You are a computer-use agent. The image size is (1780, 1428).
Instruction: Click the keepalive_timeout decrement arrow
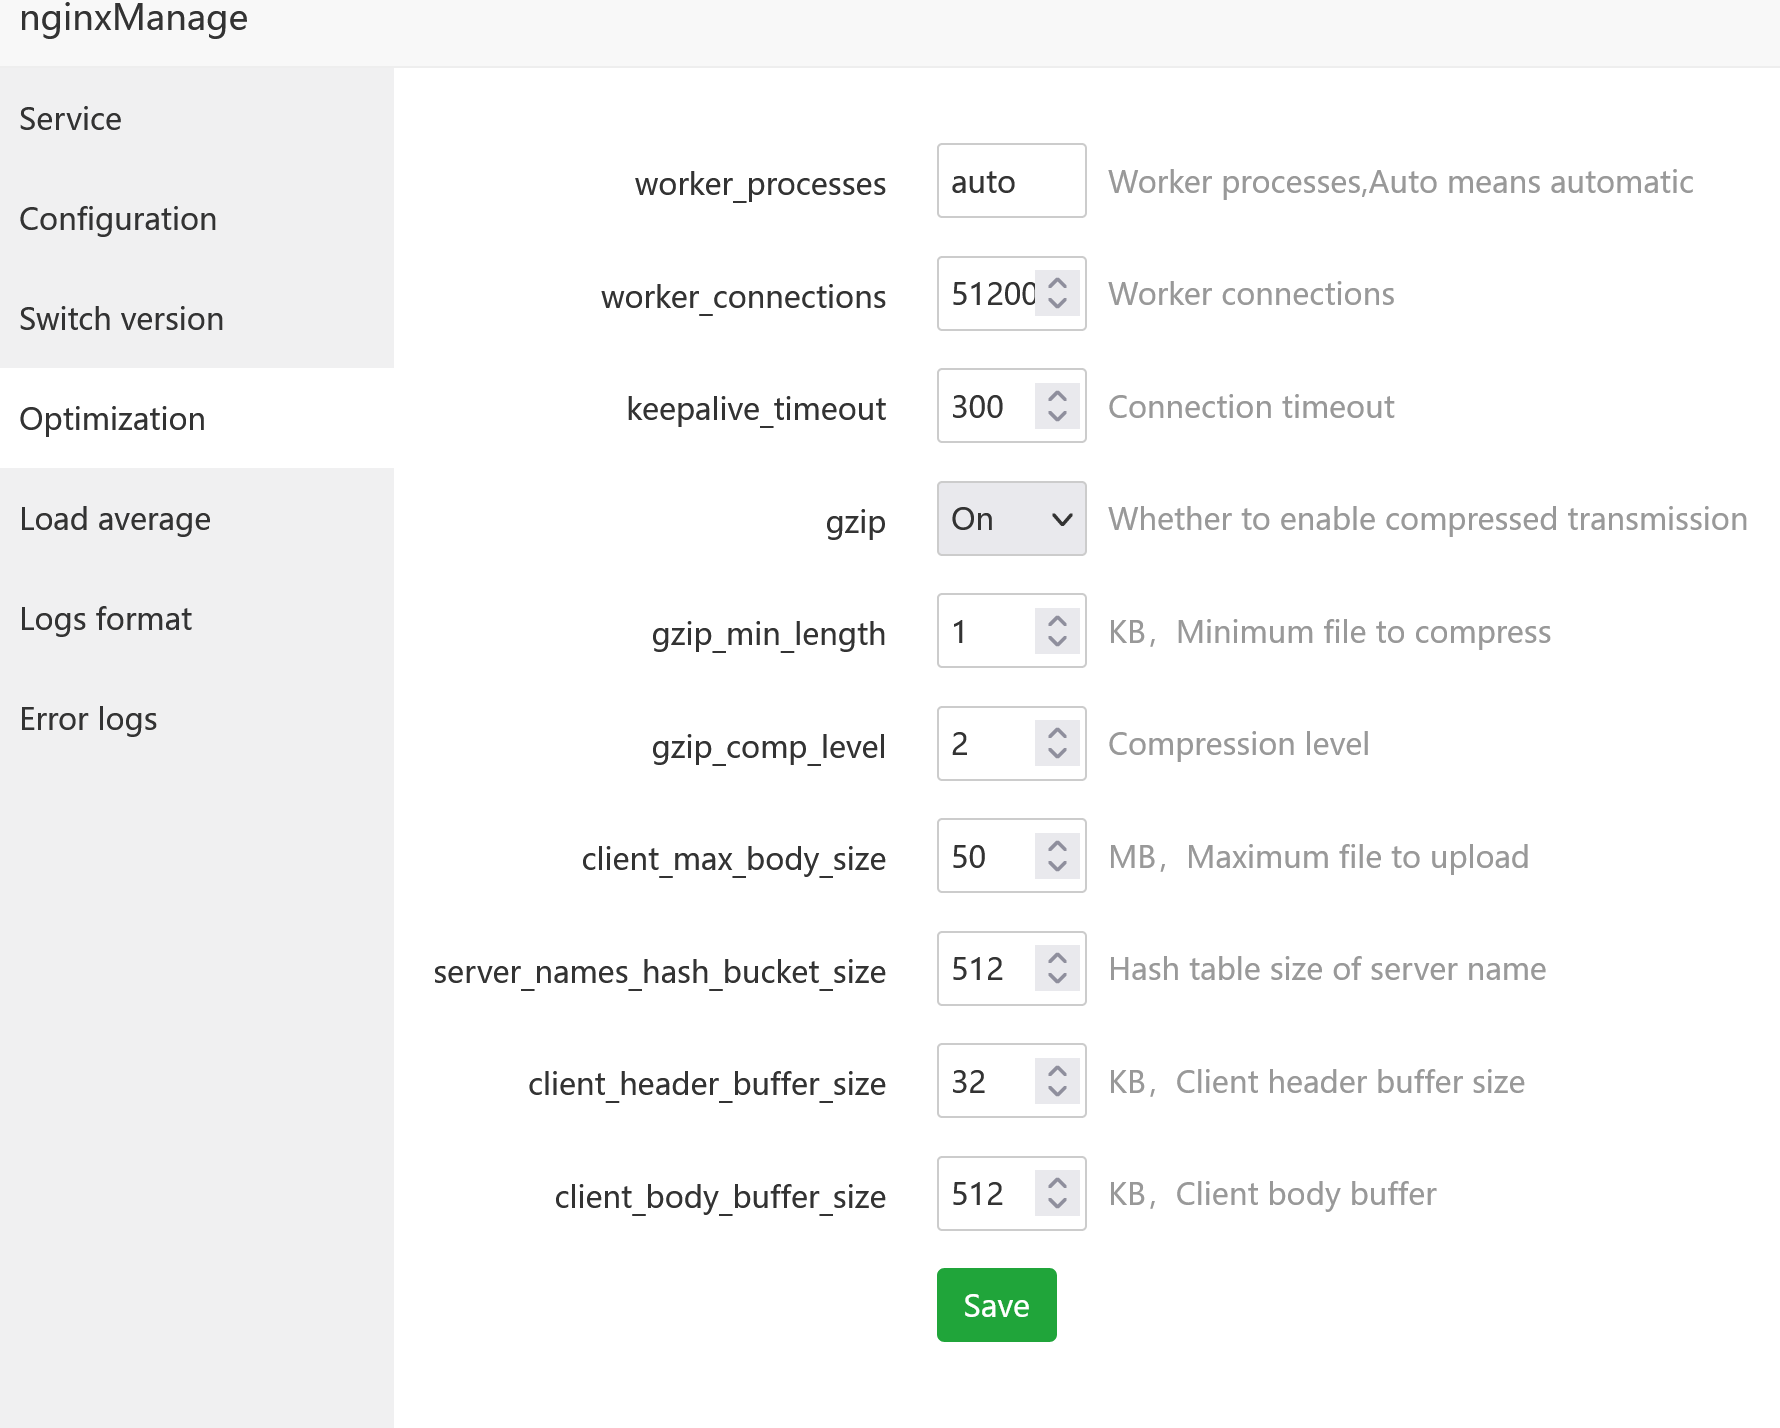(x=1057, y=416)
